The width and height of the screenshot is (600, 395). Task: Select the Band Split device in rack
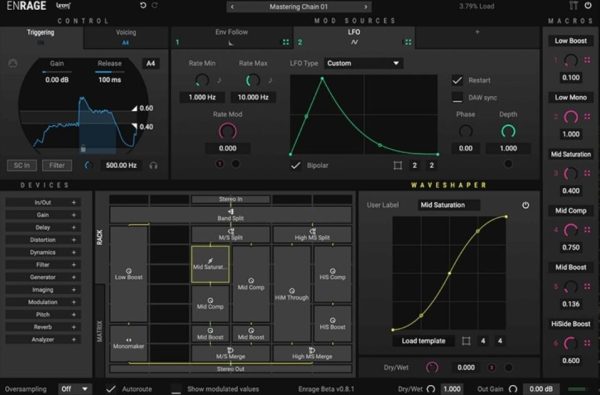pos(230,215)
